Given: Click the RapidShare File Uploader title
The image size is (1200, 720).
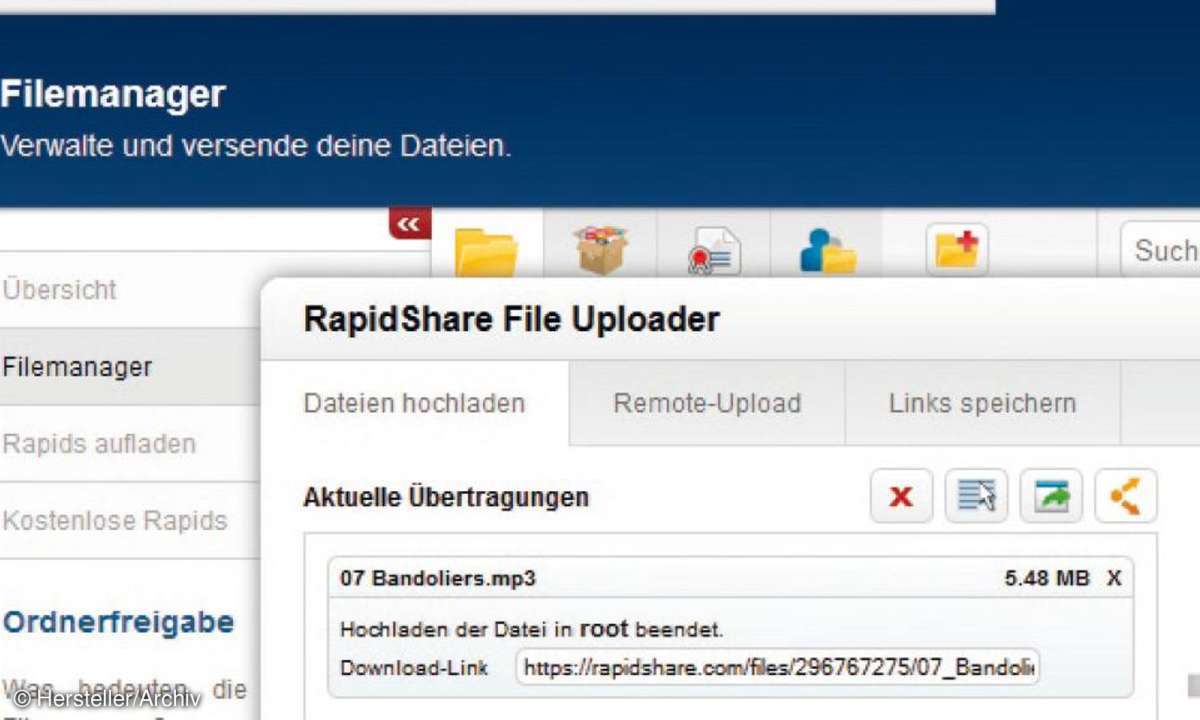Looking at the screenshot, I should pyautogui.click(x=511, y=319).
